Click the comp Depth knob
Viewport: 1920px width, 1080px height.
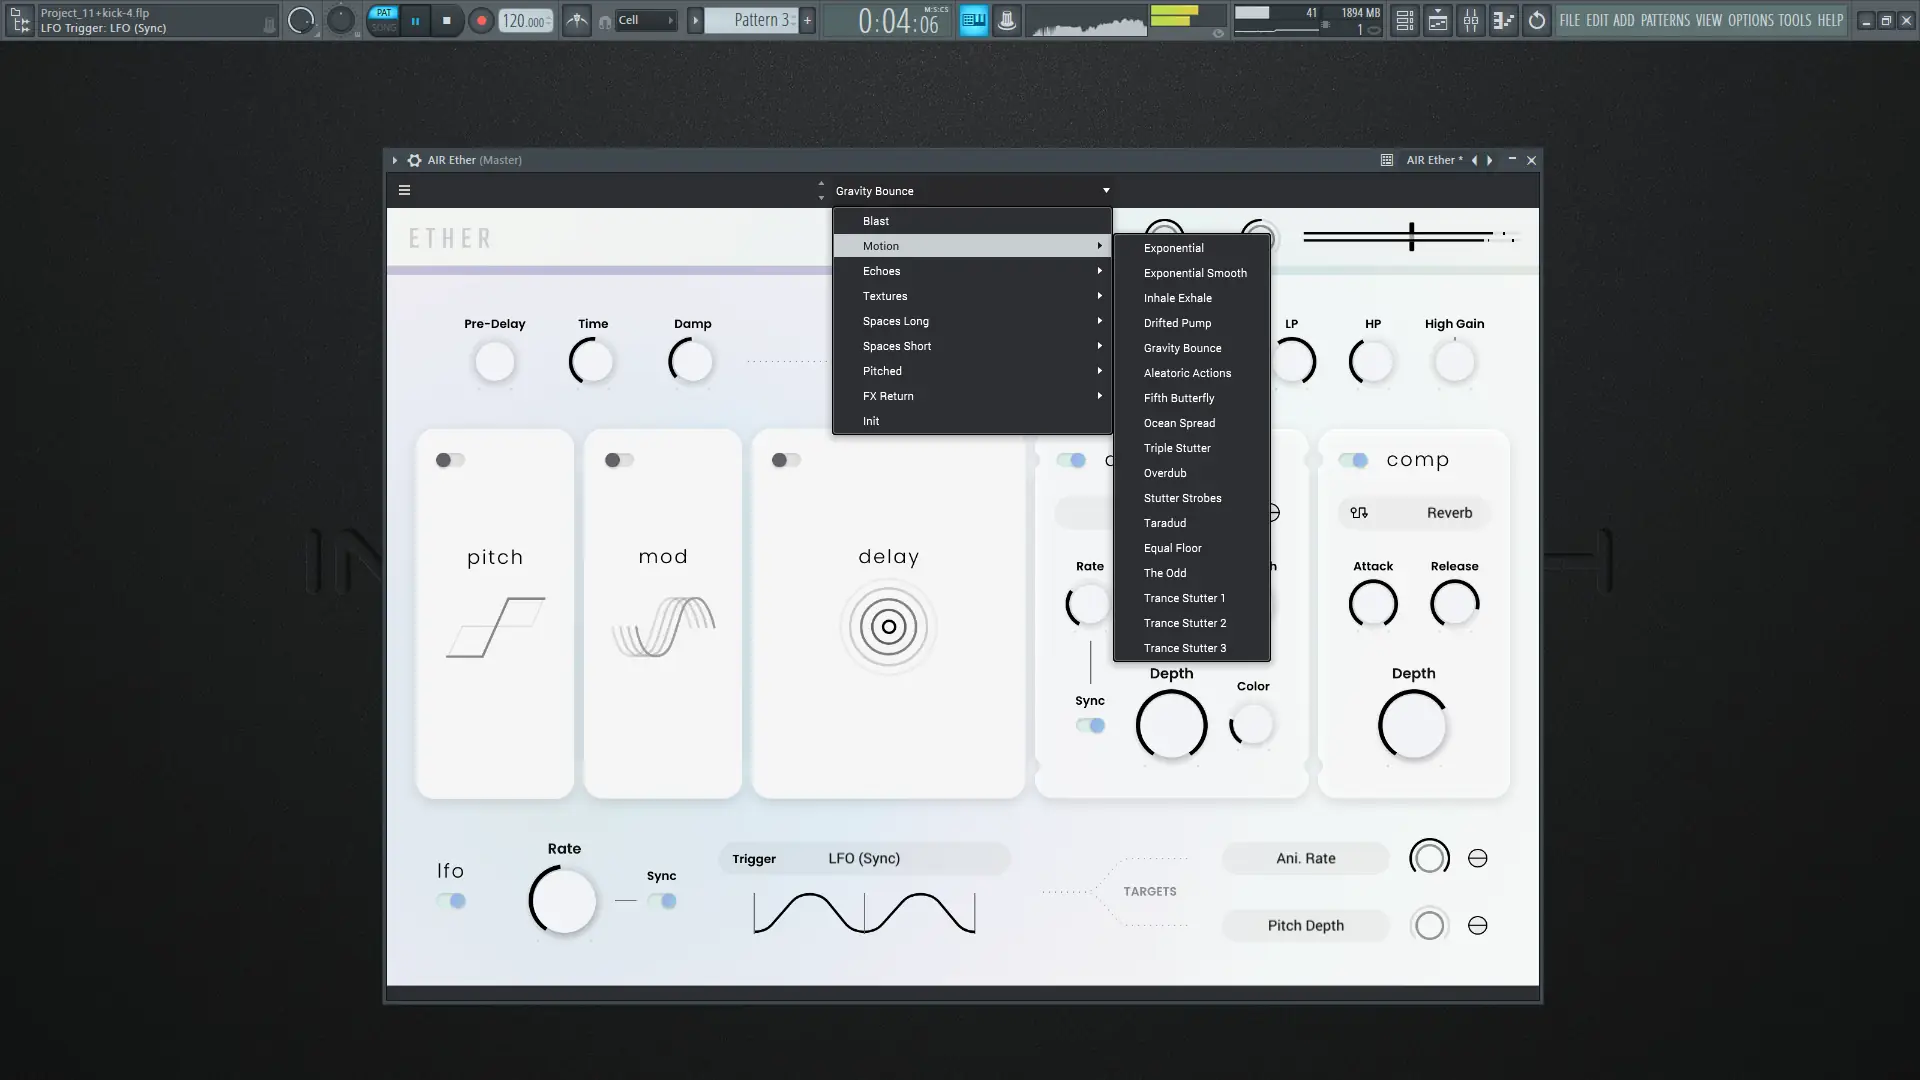point(1412,725)
